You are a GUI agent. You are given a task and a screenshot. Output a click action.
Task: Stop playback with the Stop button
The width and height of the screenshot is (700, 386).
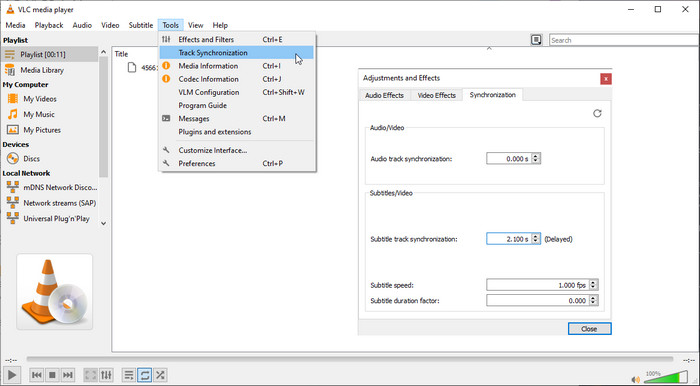point(52,375)
